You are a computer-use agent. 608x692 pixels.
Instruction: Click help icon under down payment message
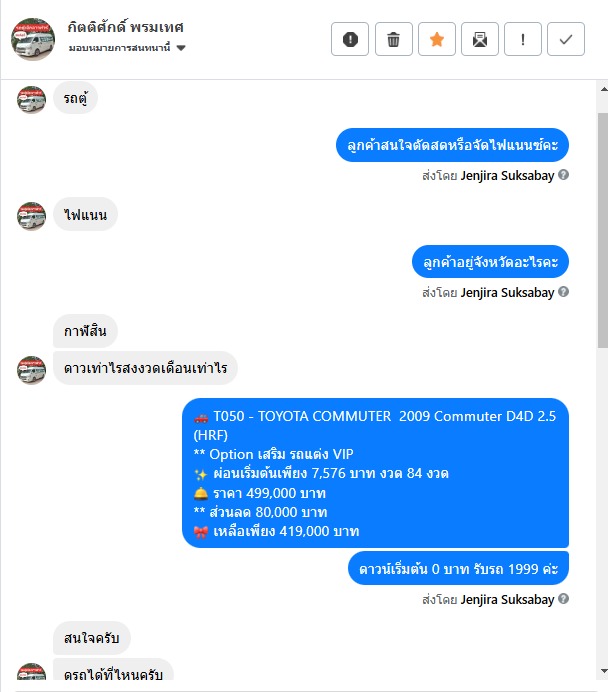[563, 599]
